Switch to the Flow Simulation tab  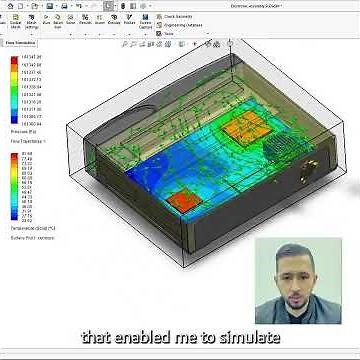point(19,43)
